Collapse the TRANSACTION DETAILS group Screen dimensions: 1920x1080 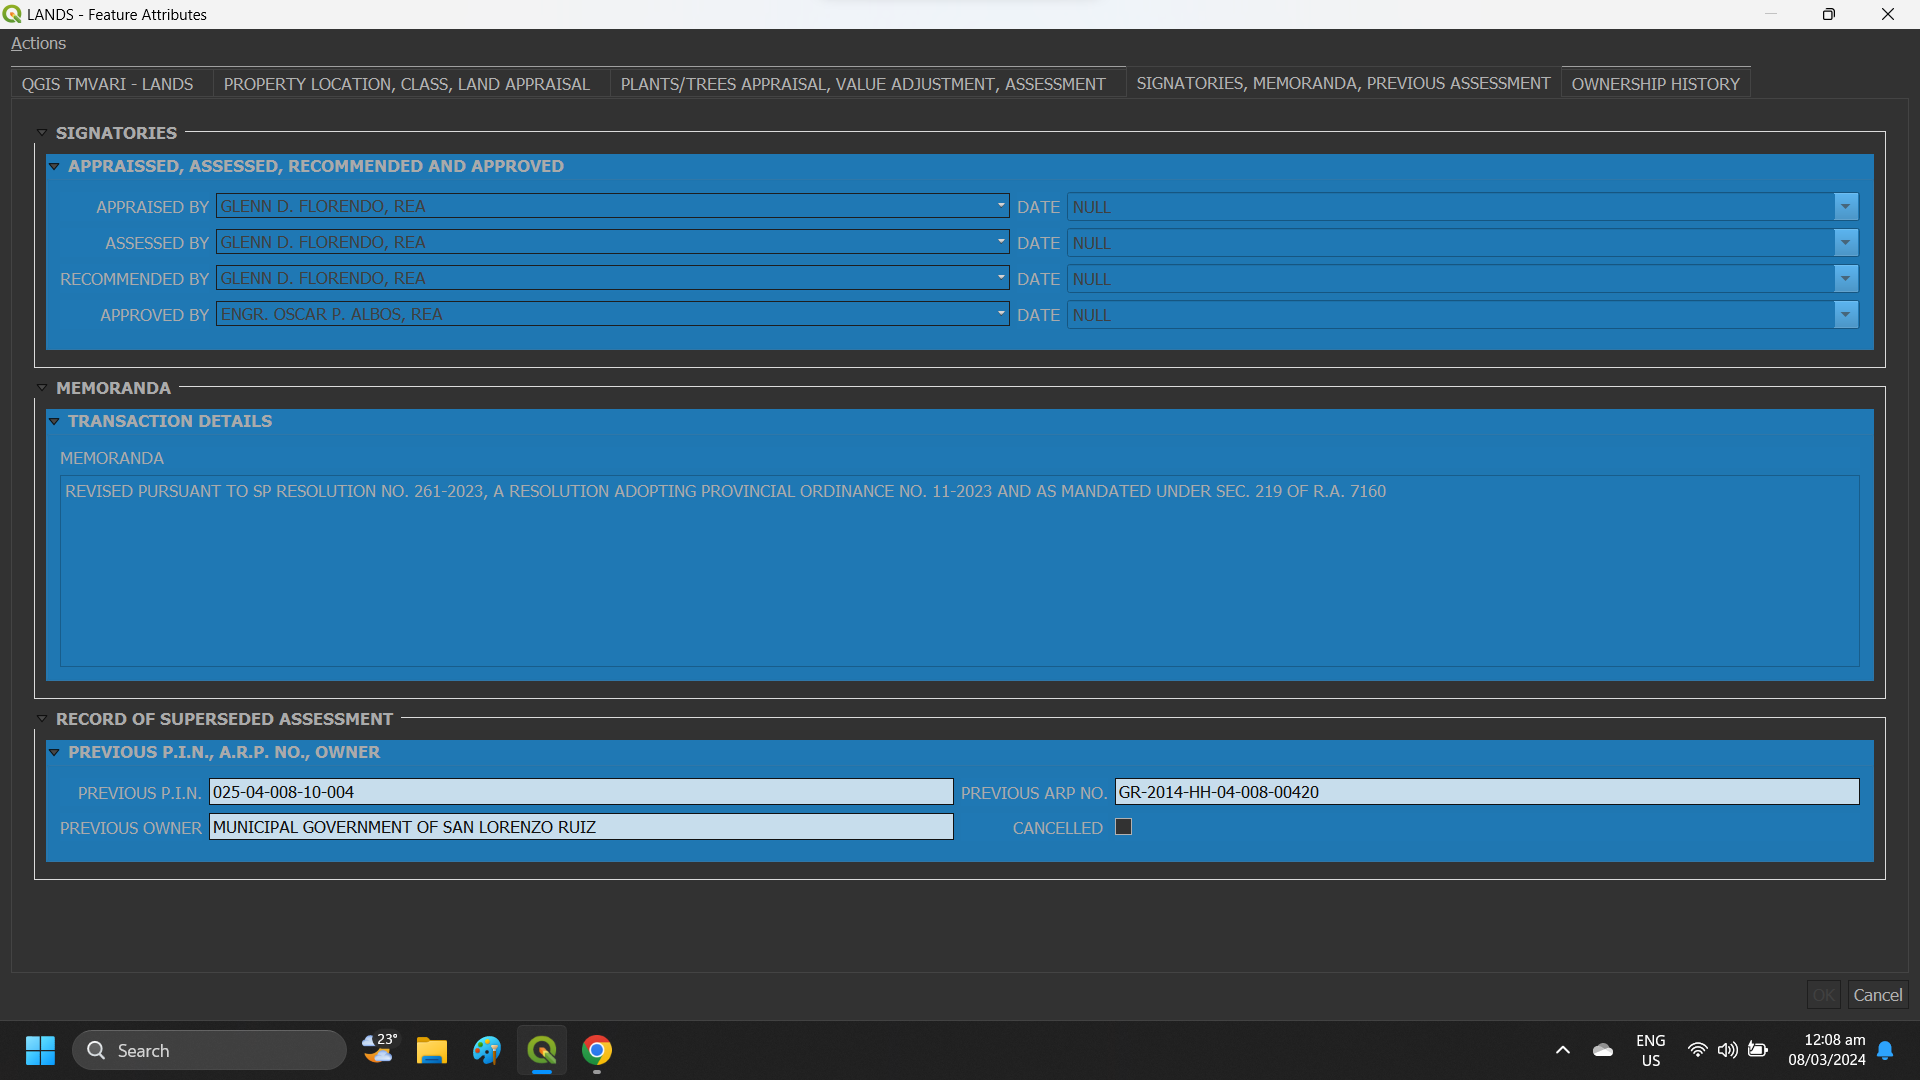54,421
